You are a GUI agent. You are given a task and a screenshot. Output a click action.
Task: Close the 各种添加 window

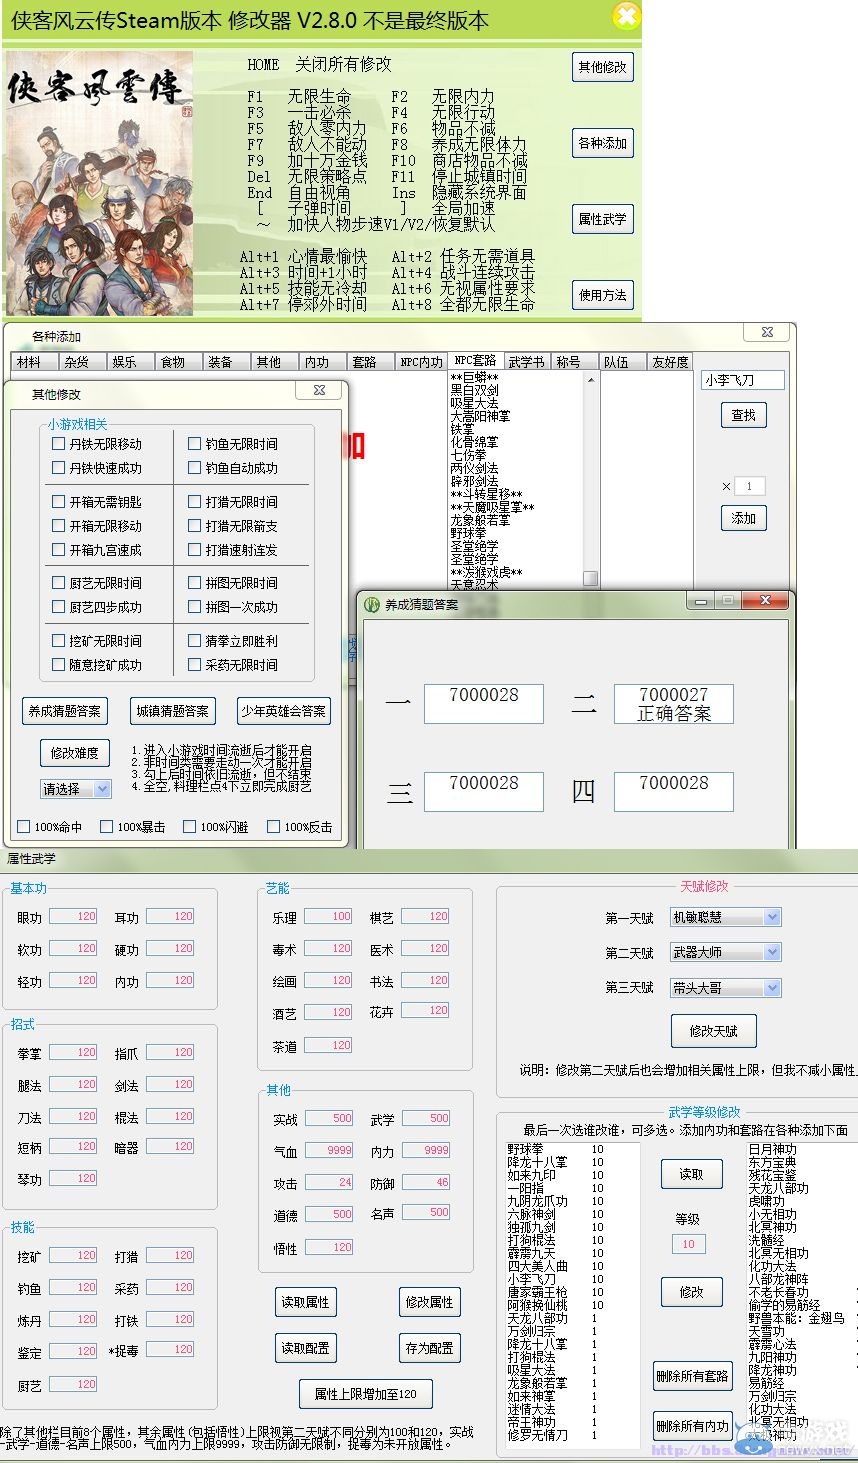pyautogui.click(x=767, y=332)
